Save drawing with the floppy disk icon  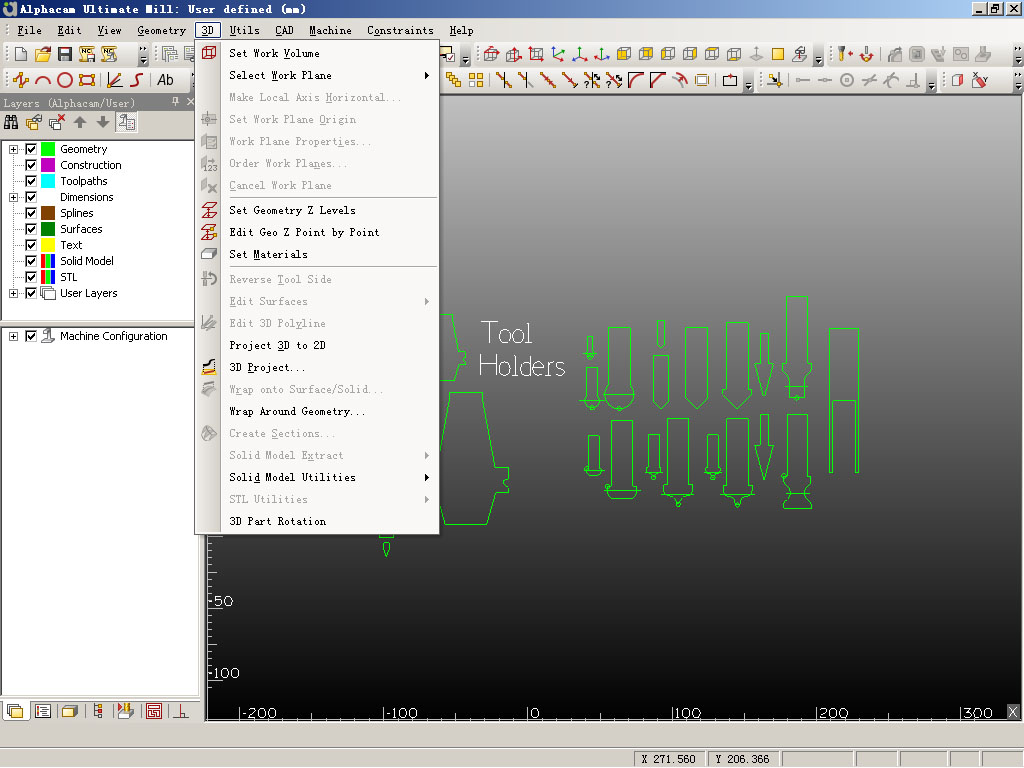coord(65,54)
